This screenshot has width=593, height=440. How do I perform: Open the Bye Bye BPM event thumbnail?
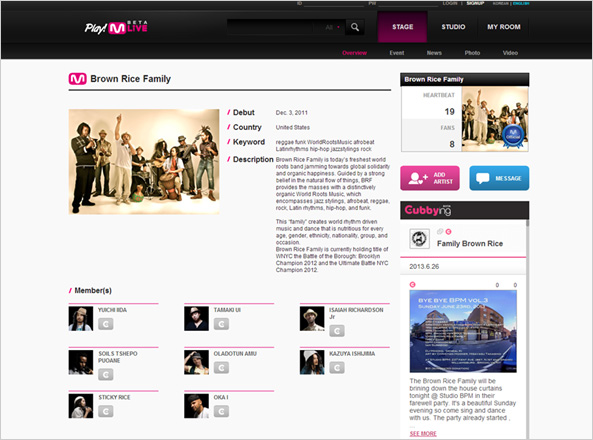point(463,331)
